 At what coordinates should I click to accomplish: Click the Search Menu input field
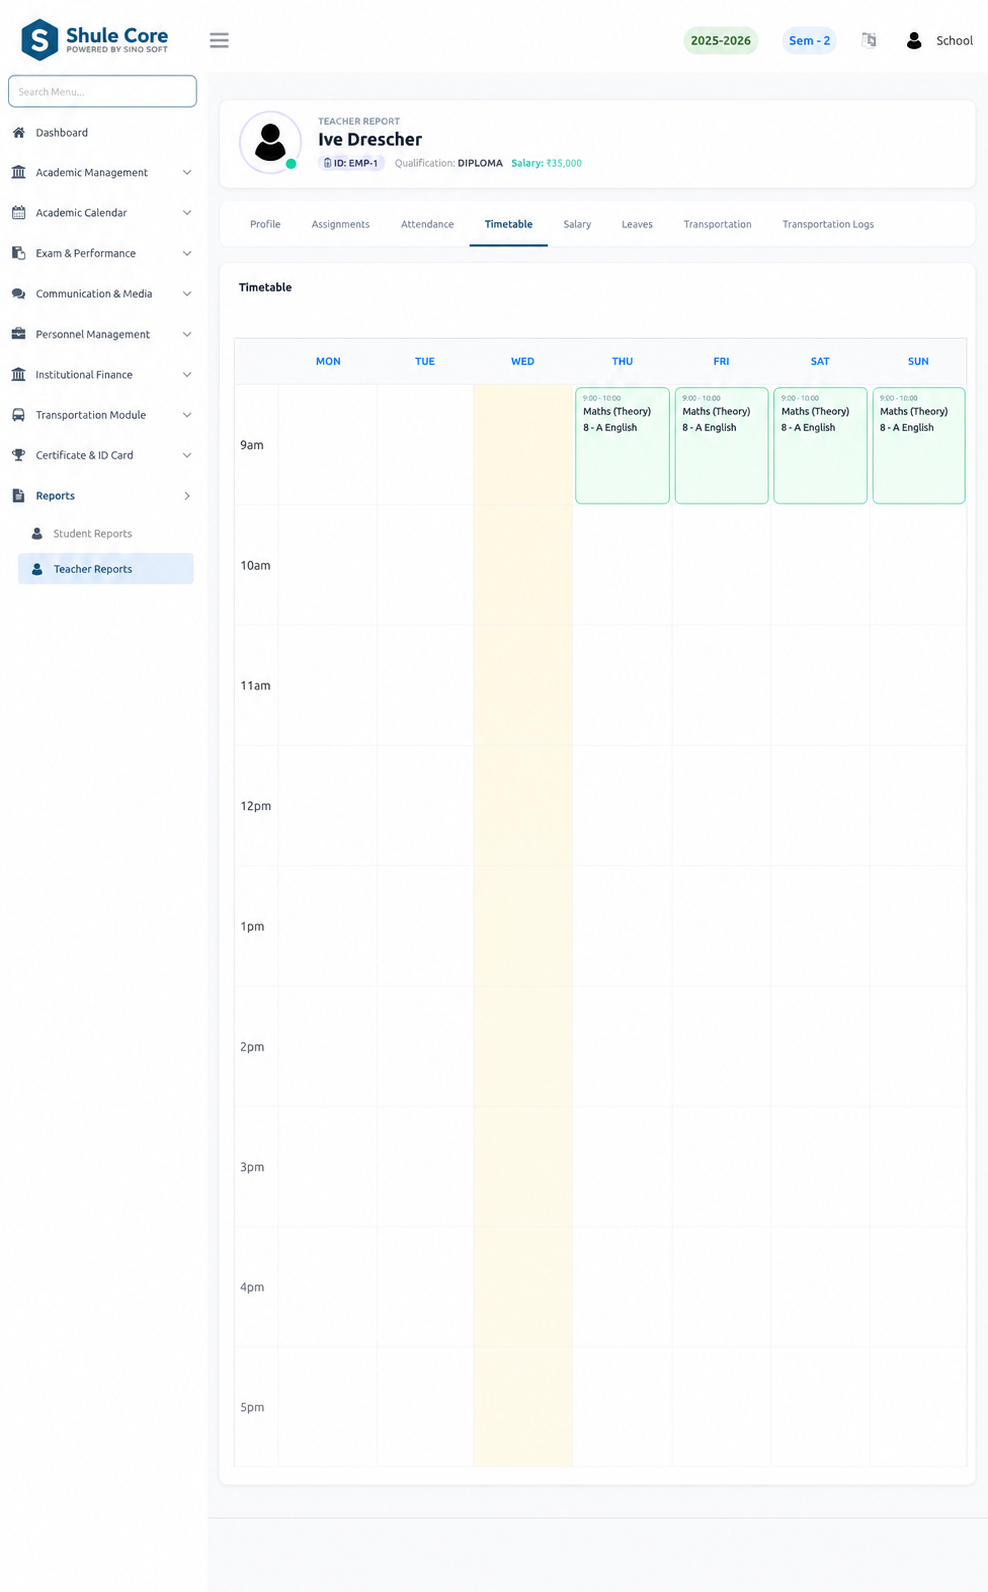pyautogui.click(x=102, y=91)
